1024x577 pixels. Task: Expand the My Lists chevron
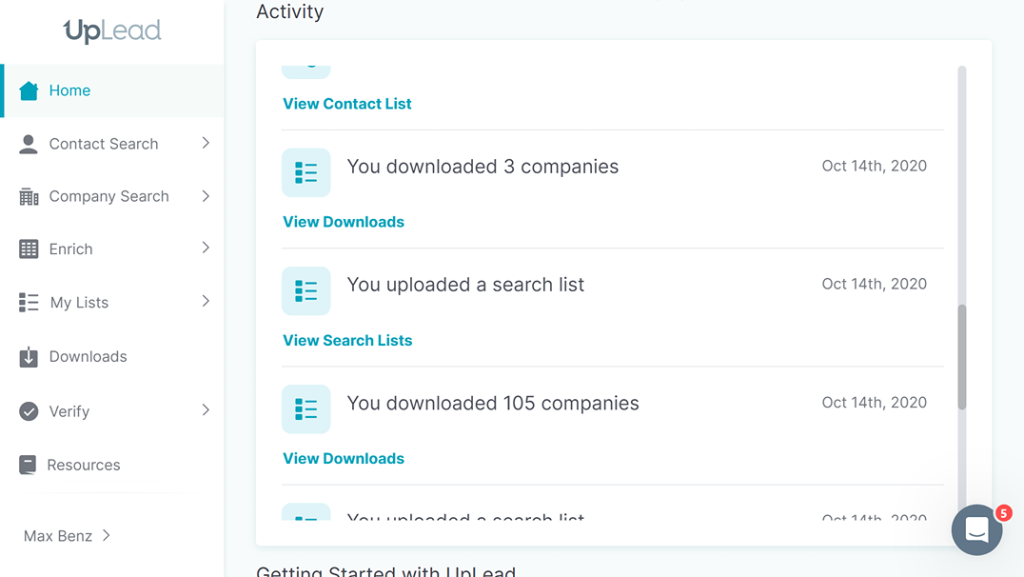(x=205, y=301)
